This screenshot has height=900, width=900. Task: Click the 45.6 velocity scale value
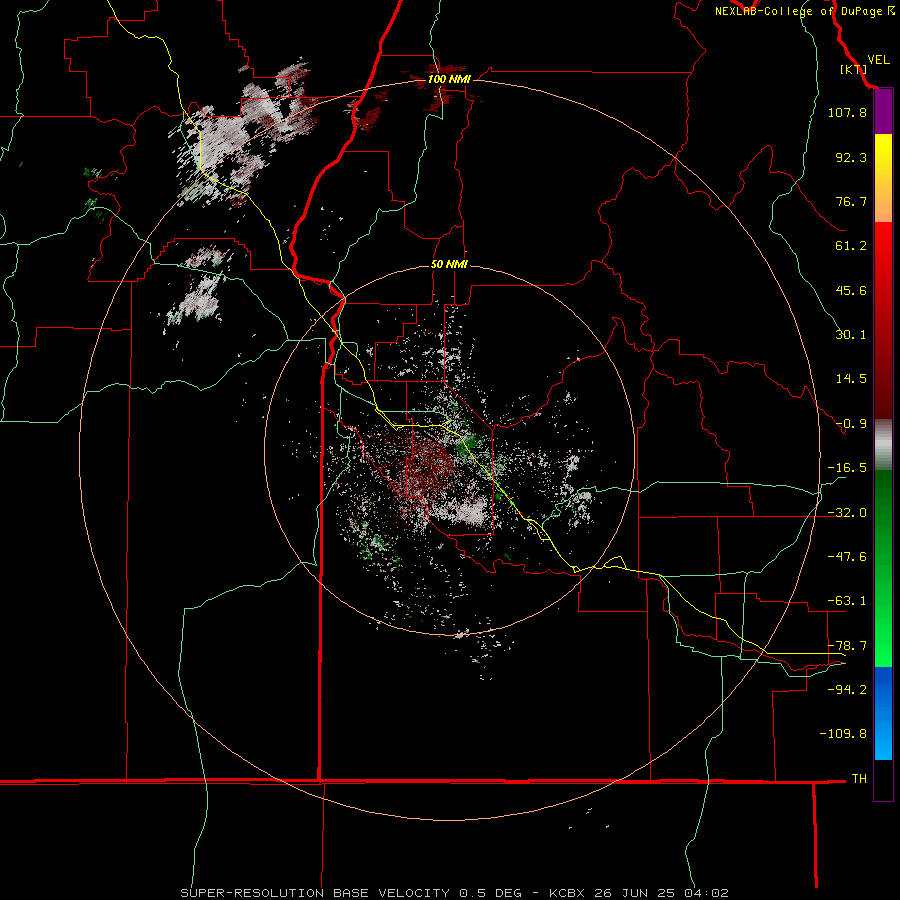coord(851,290)
